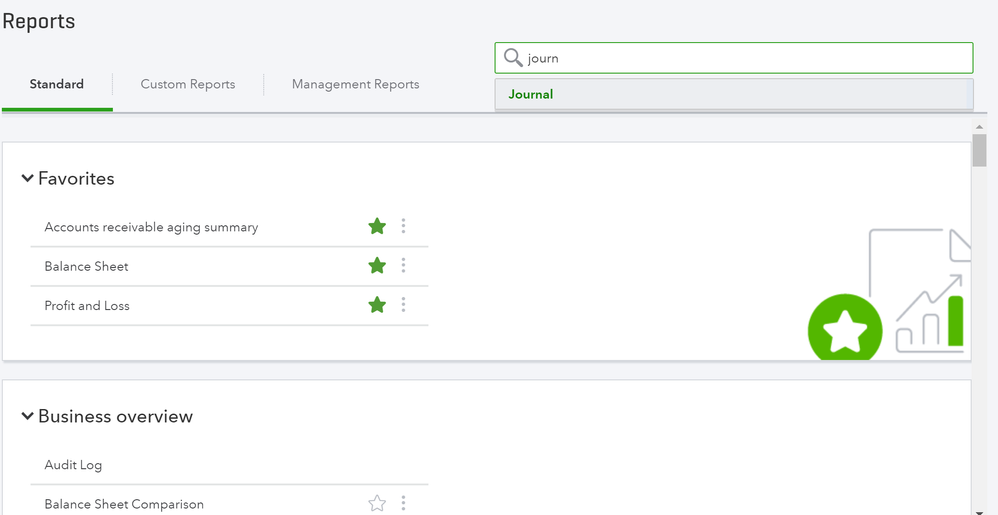Open the Profit and Loss report

tap(87, 306)
